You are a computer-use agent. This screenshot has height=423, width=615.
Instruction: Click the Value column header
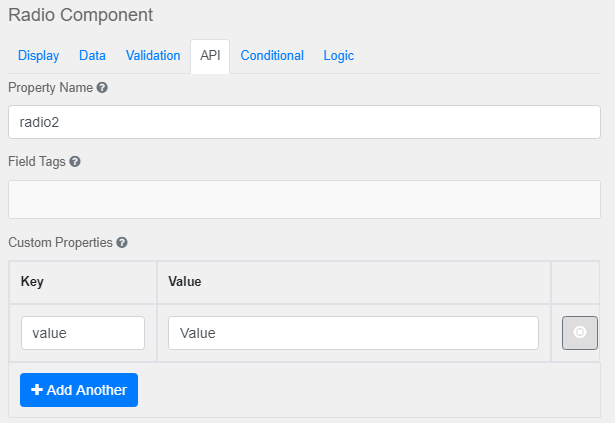(x=185, y=282)
